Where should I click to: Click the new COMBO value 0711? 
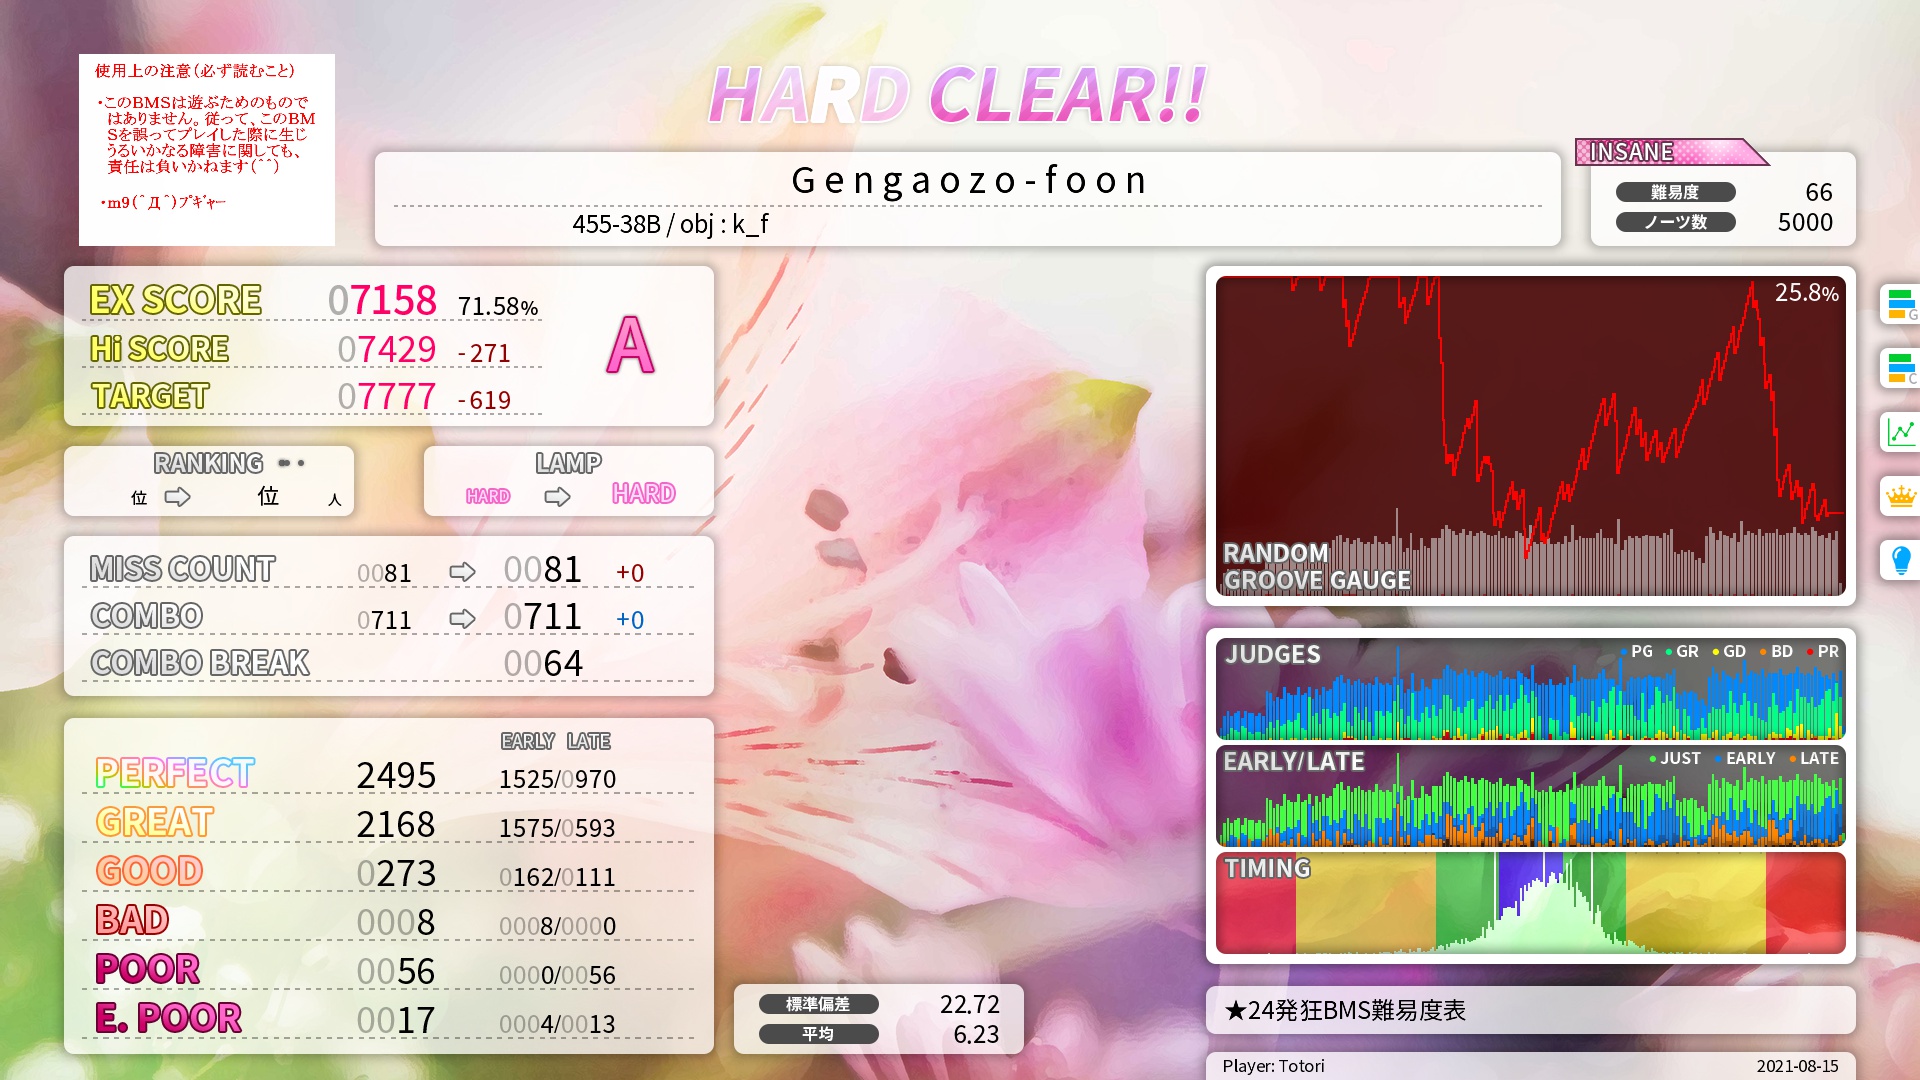pos(543,617)
